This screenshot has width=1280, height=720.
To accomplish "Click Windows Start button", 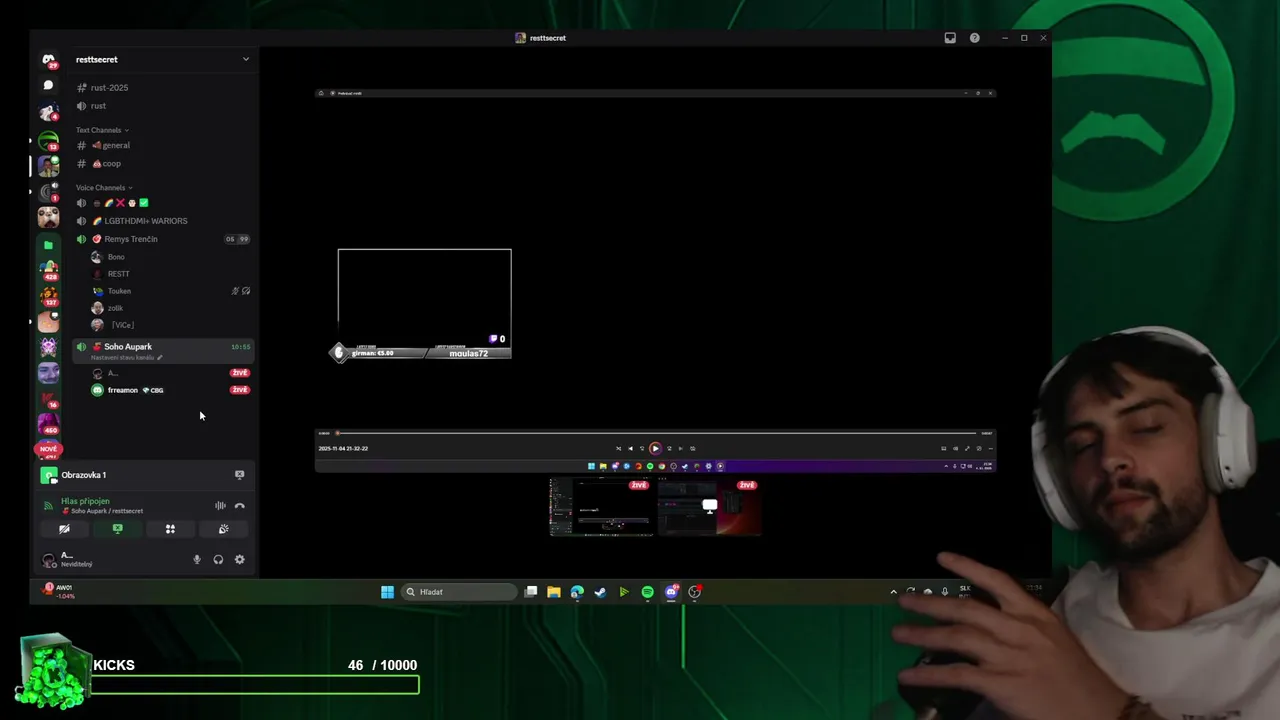I will click(x=387, y=592).
